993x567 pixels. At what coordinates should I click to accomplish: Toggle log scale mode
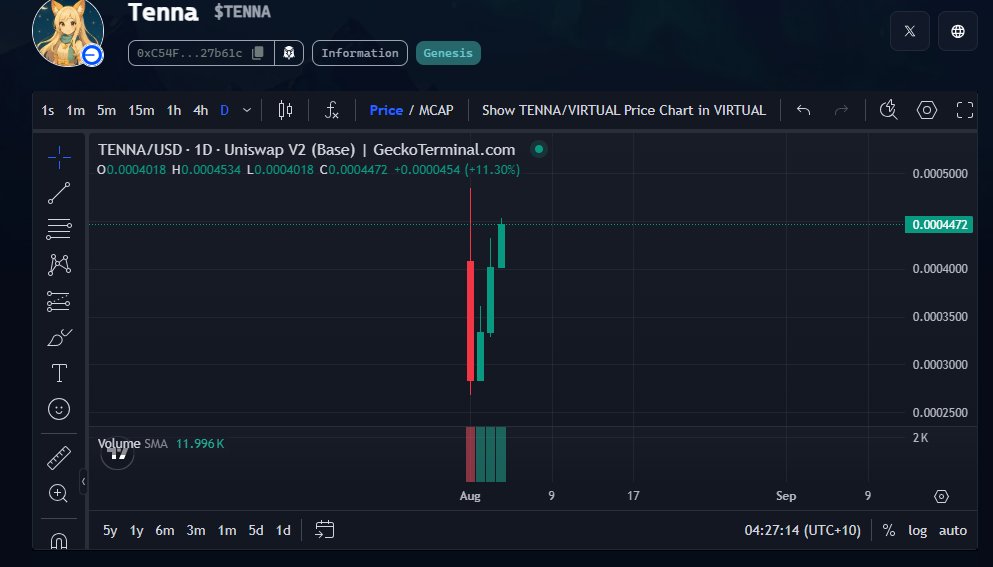pyautogui.click(x=918, y=530)
